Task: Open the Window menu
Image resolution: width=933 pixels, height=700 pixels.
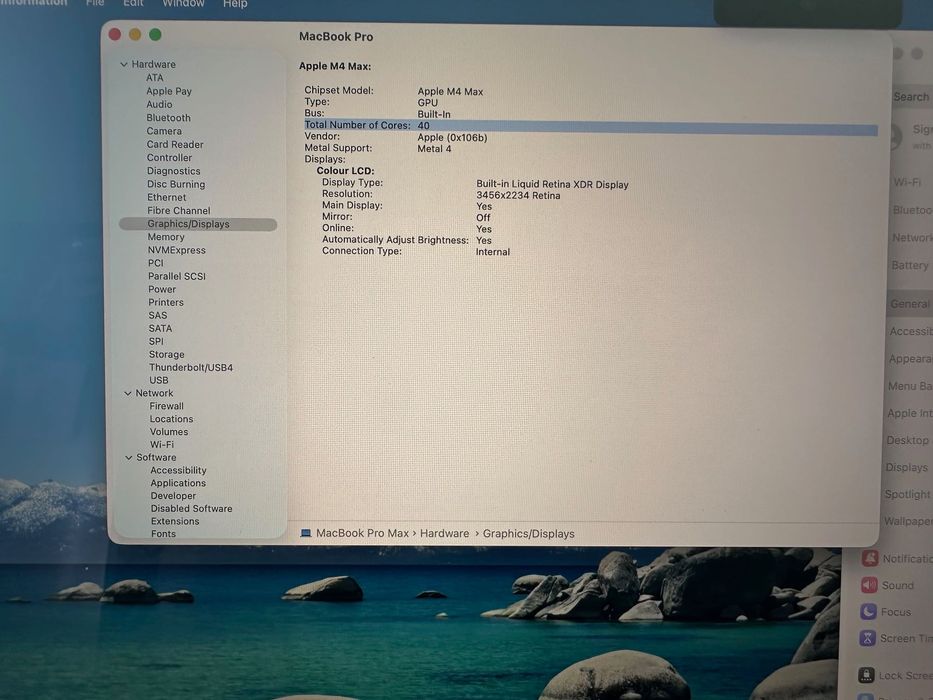Action: point(183,3)
